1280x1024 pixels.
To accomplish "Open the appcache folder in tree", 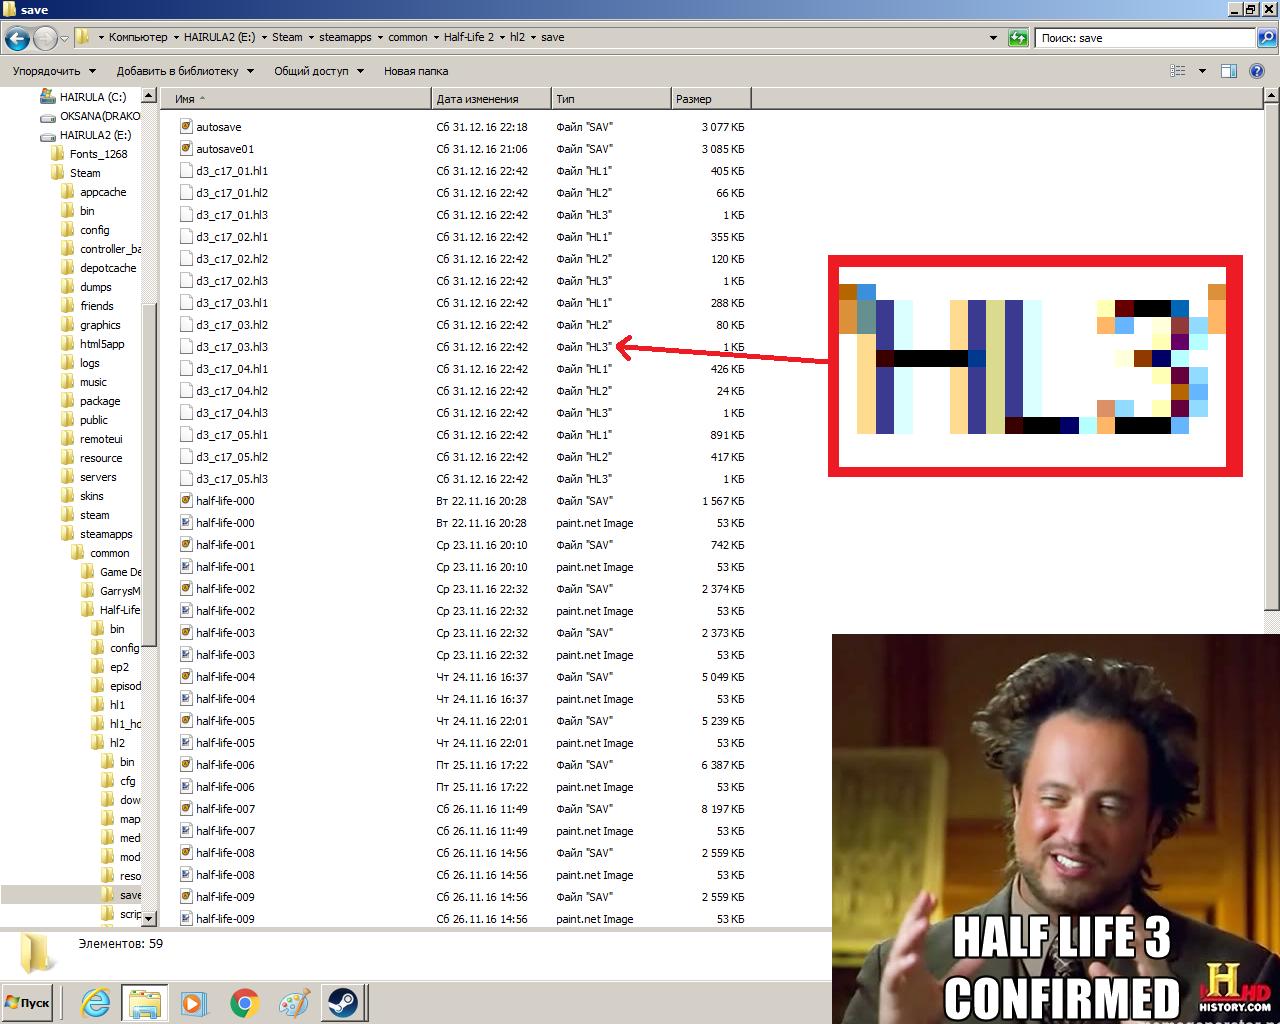I will (103, 192).
